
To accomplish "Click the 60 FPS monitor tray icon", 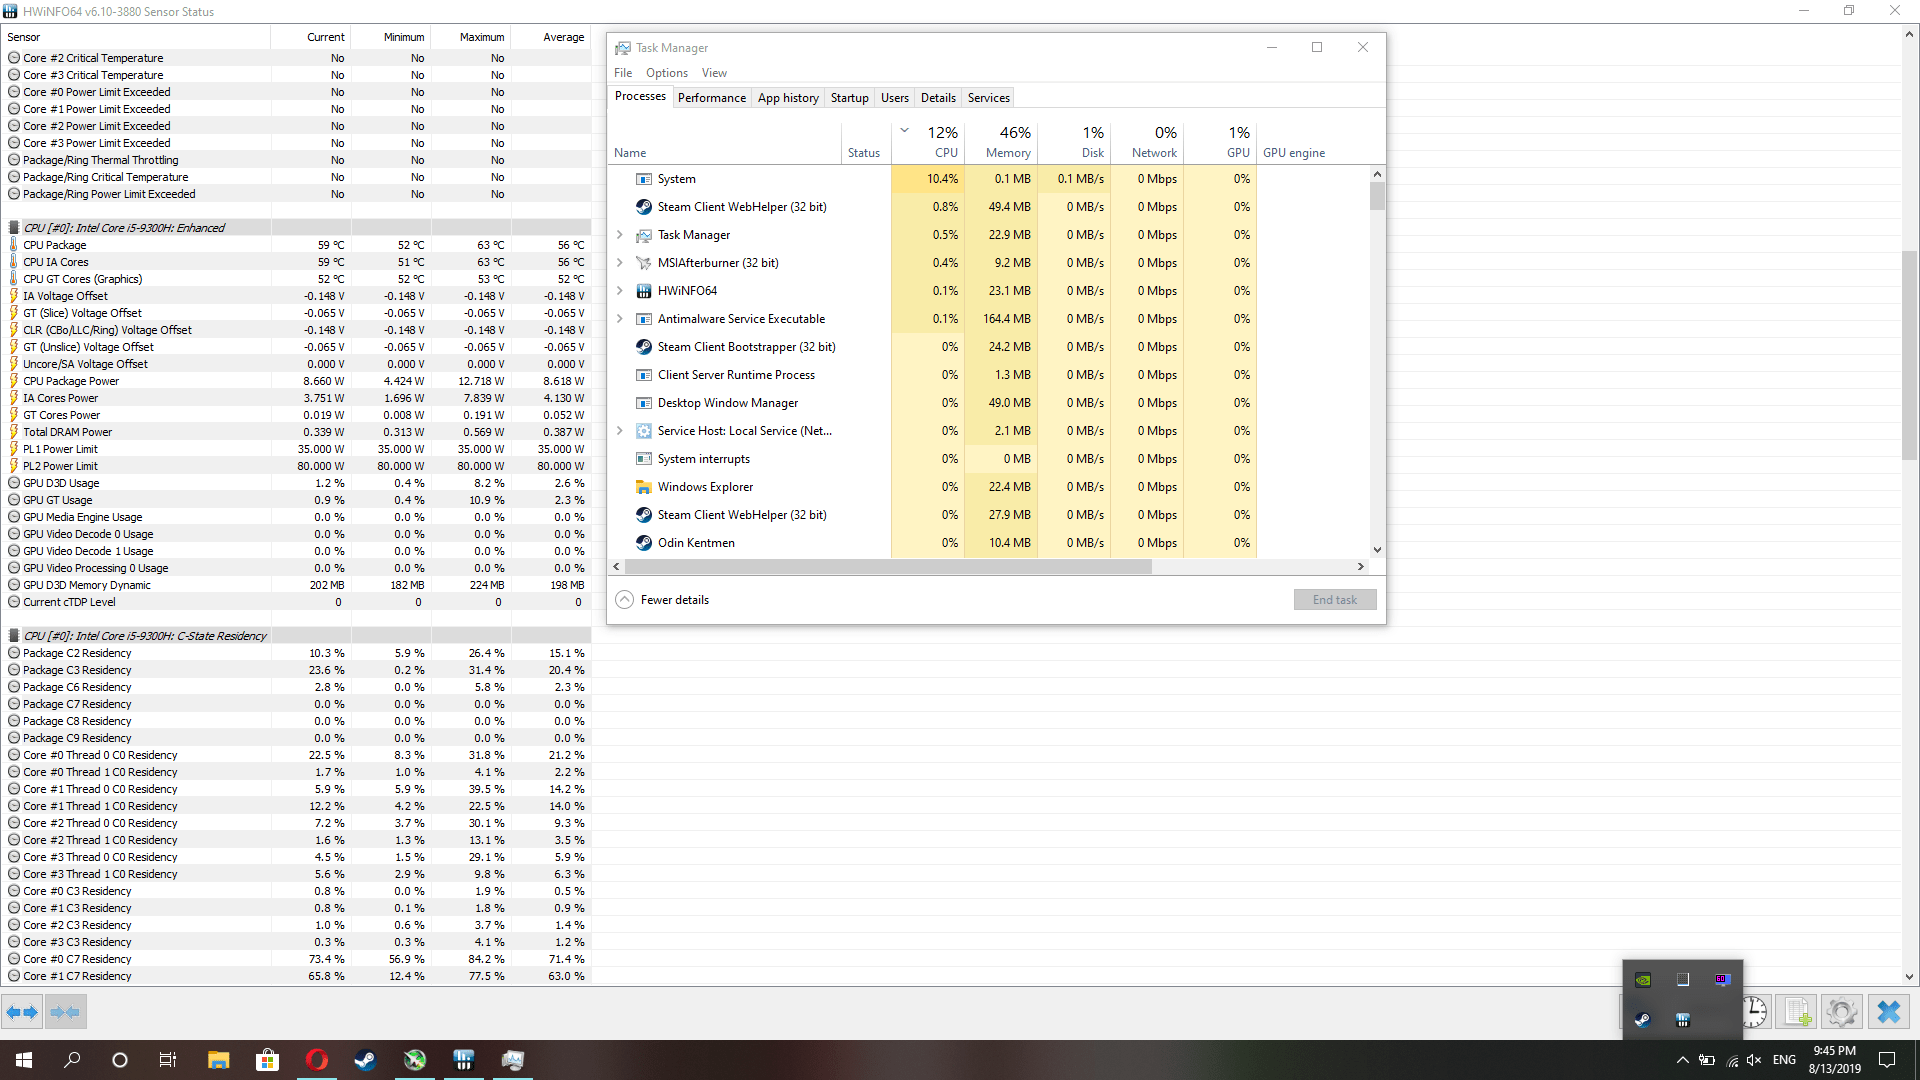I will (1722, 980).
